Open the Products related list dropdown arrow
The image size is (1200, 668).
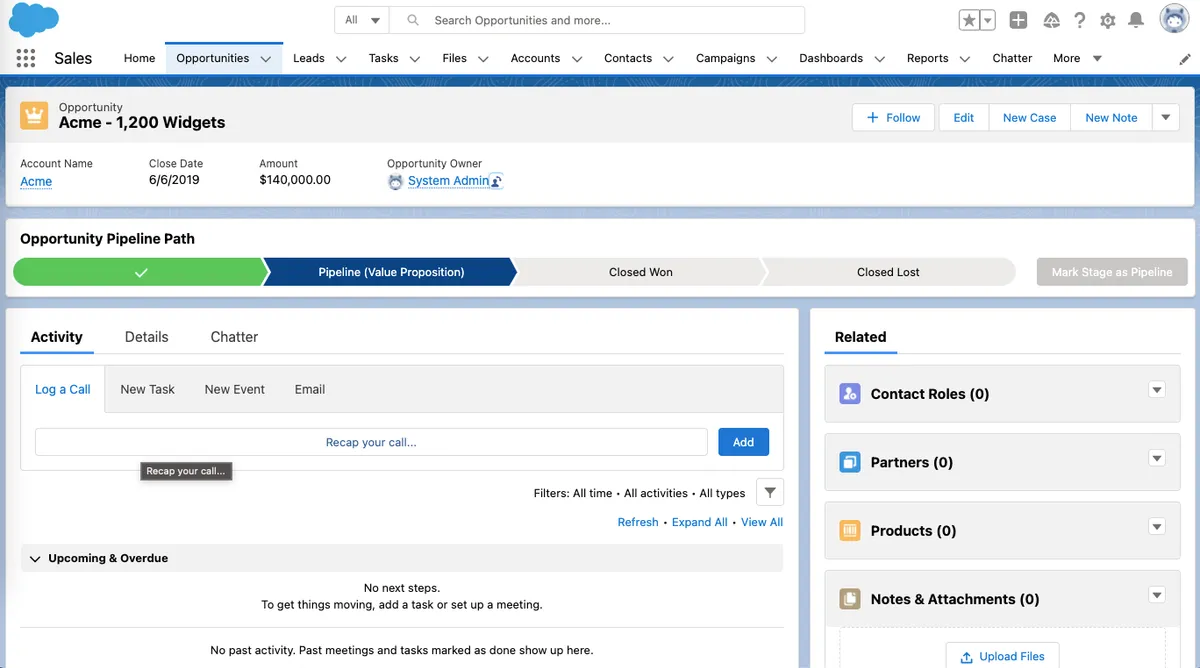coord(1157,527)
